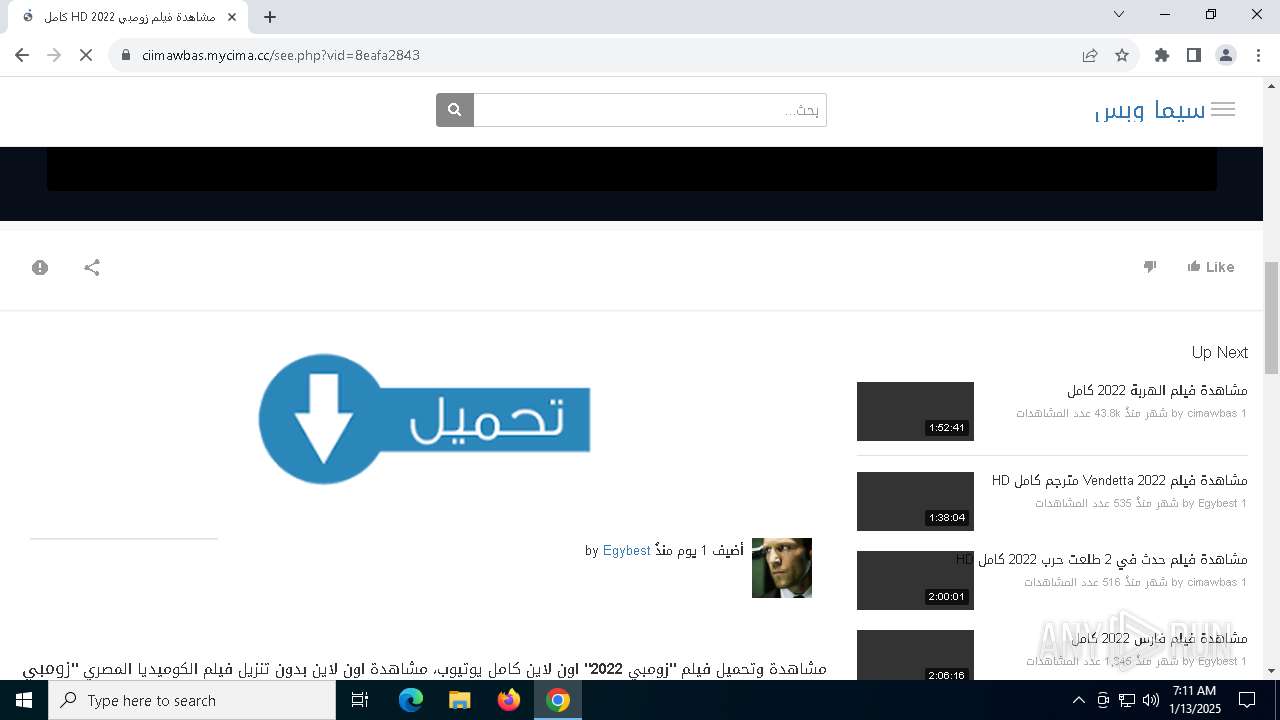Click the Up Next heading text
1280x720 pixels.
tap(1220, 352)
